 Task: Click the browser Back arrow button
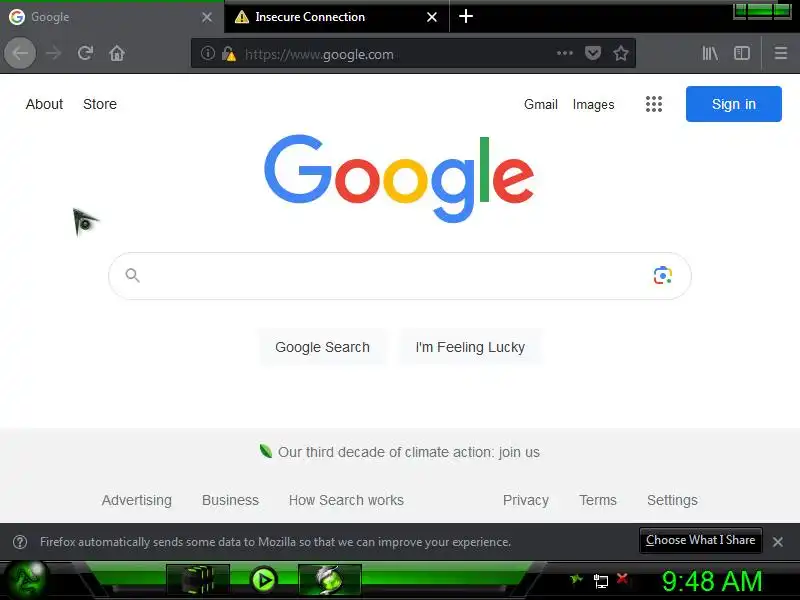pos(20,53)
